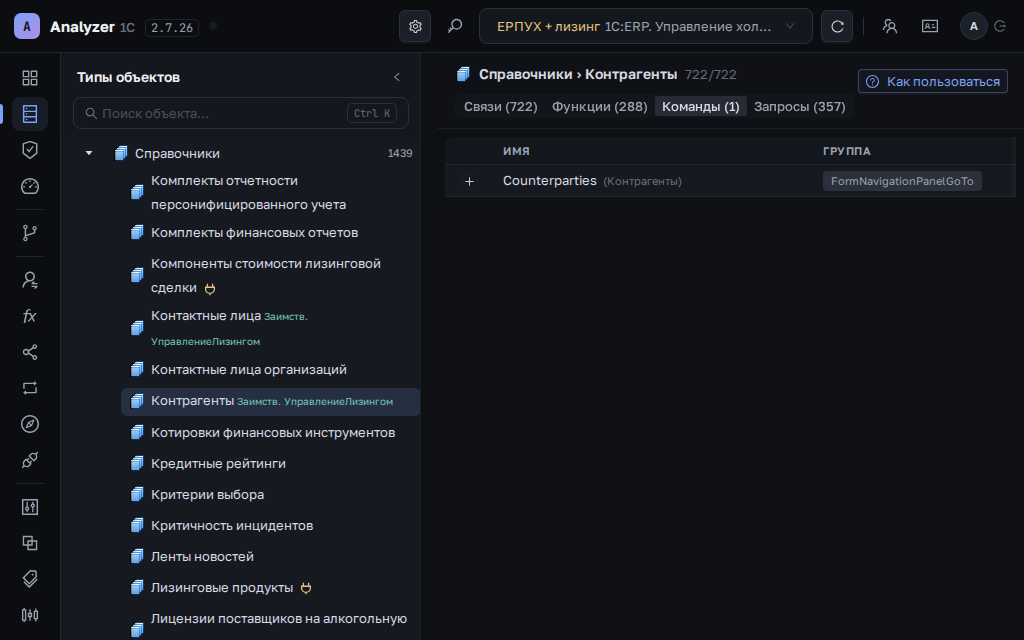The height and width of the screenshot is (640, 1024).
Task: Open the compass icon in the sidebar
Action: coord(30,424)
